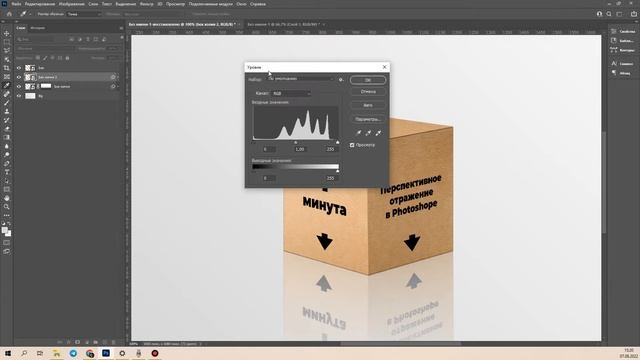Hide the topmost layer via eye icon
Viewport: 640px width, 360px height.
tap(19, 68)
